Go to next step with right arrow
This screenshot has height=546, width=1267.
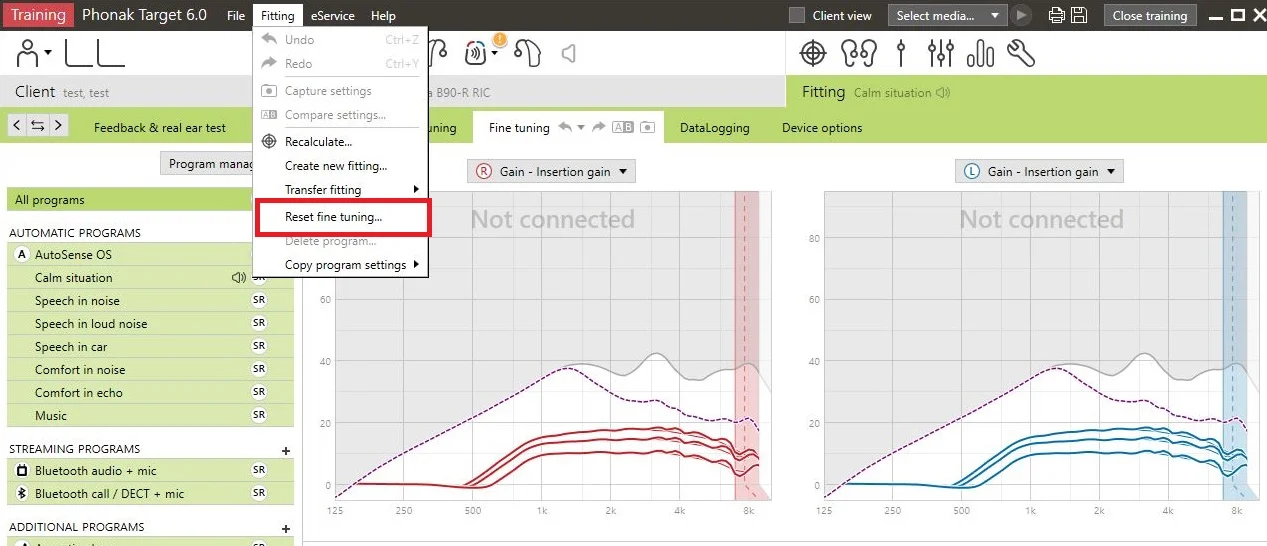59,125
